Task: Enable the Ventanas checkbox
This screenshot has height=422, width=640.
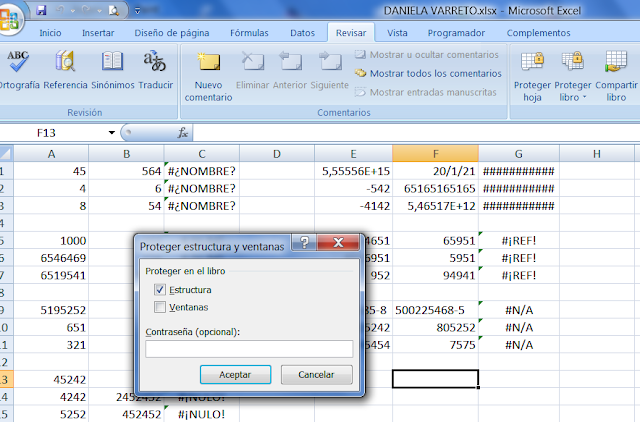Action: pyautogui.click(x=160, y=307)
